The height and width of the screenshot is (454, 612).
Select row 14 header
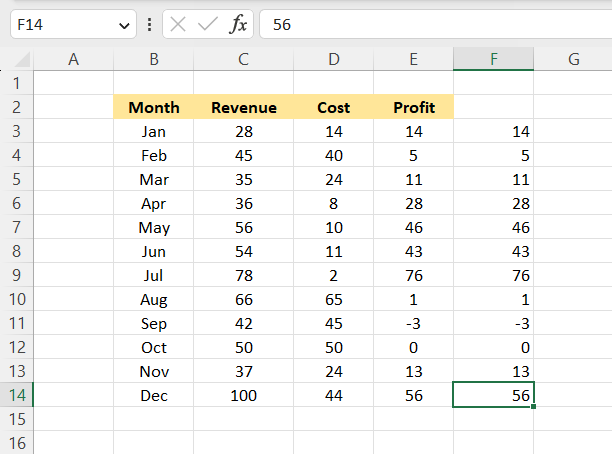coord(17,395)
